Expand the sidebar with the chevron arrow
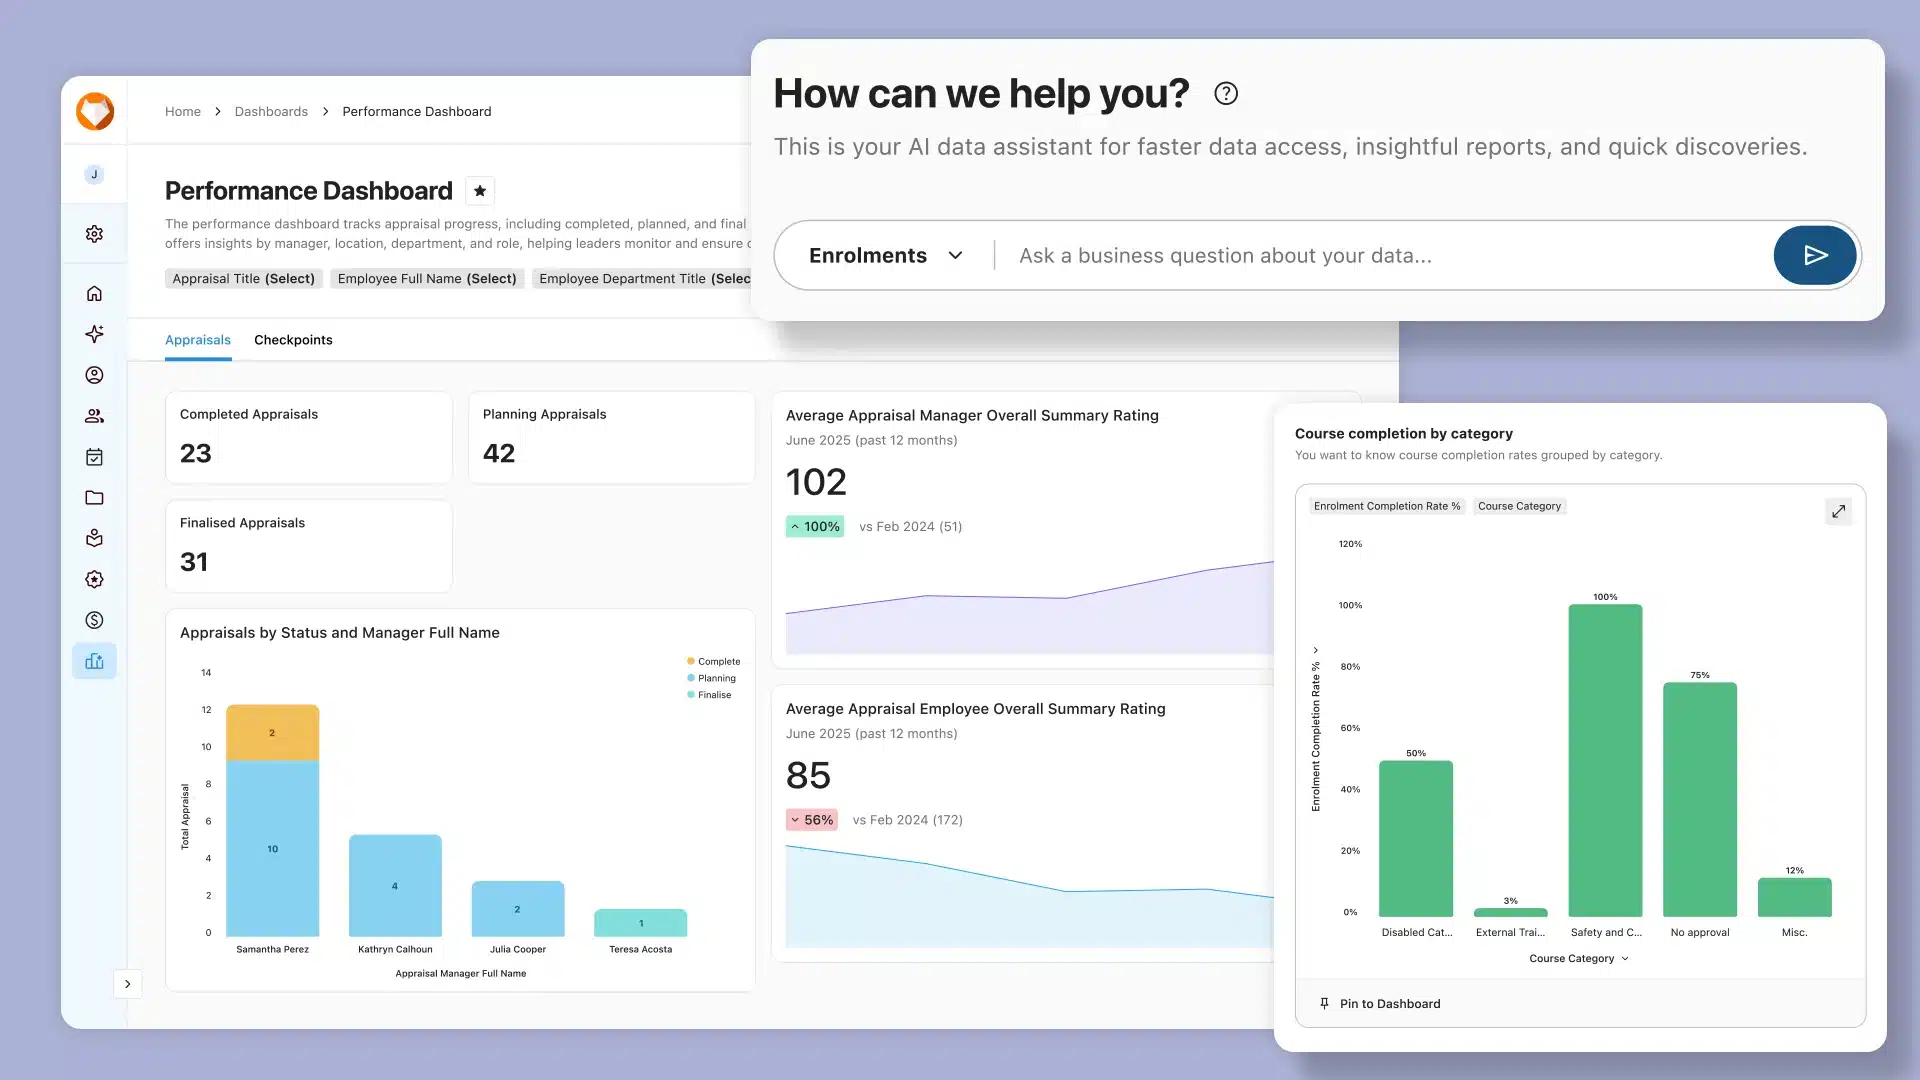Viewport: 1920px width, 1080px height. pos(127,984)
